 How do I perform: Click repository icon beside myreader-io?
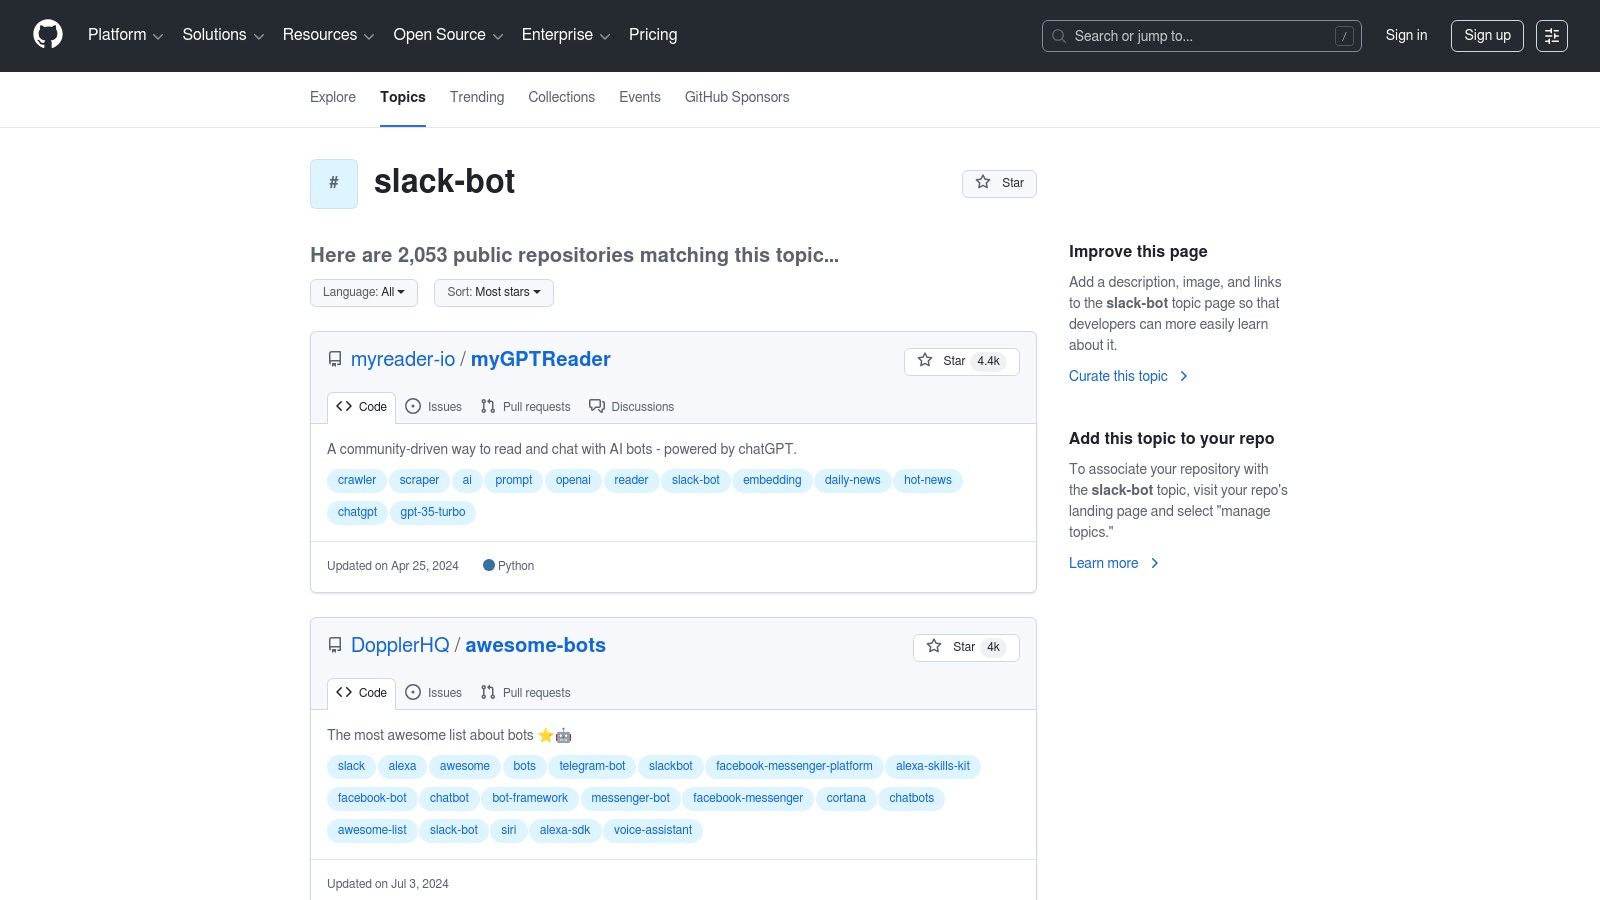pos(335,359)
